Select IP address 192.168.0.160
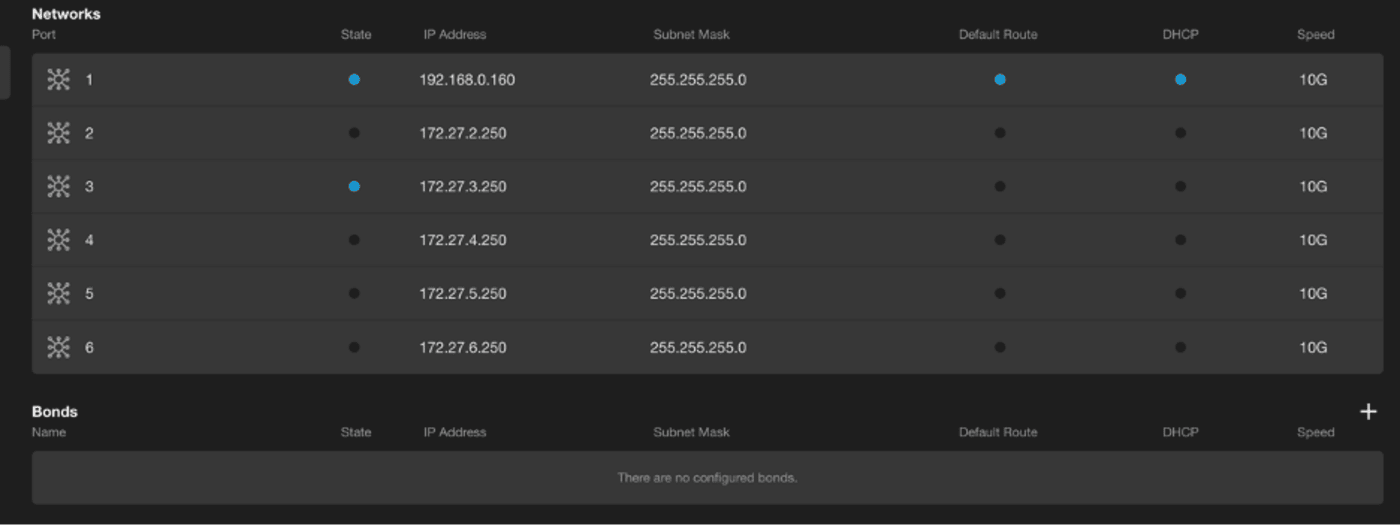The image size is (1400, 526). tap(467, 80)
